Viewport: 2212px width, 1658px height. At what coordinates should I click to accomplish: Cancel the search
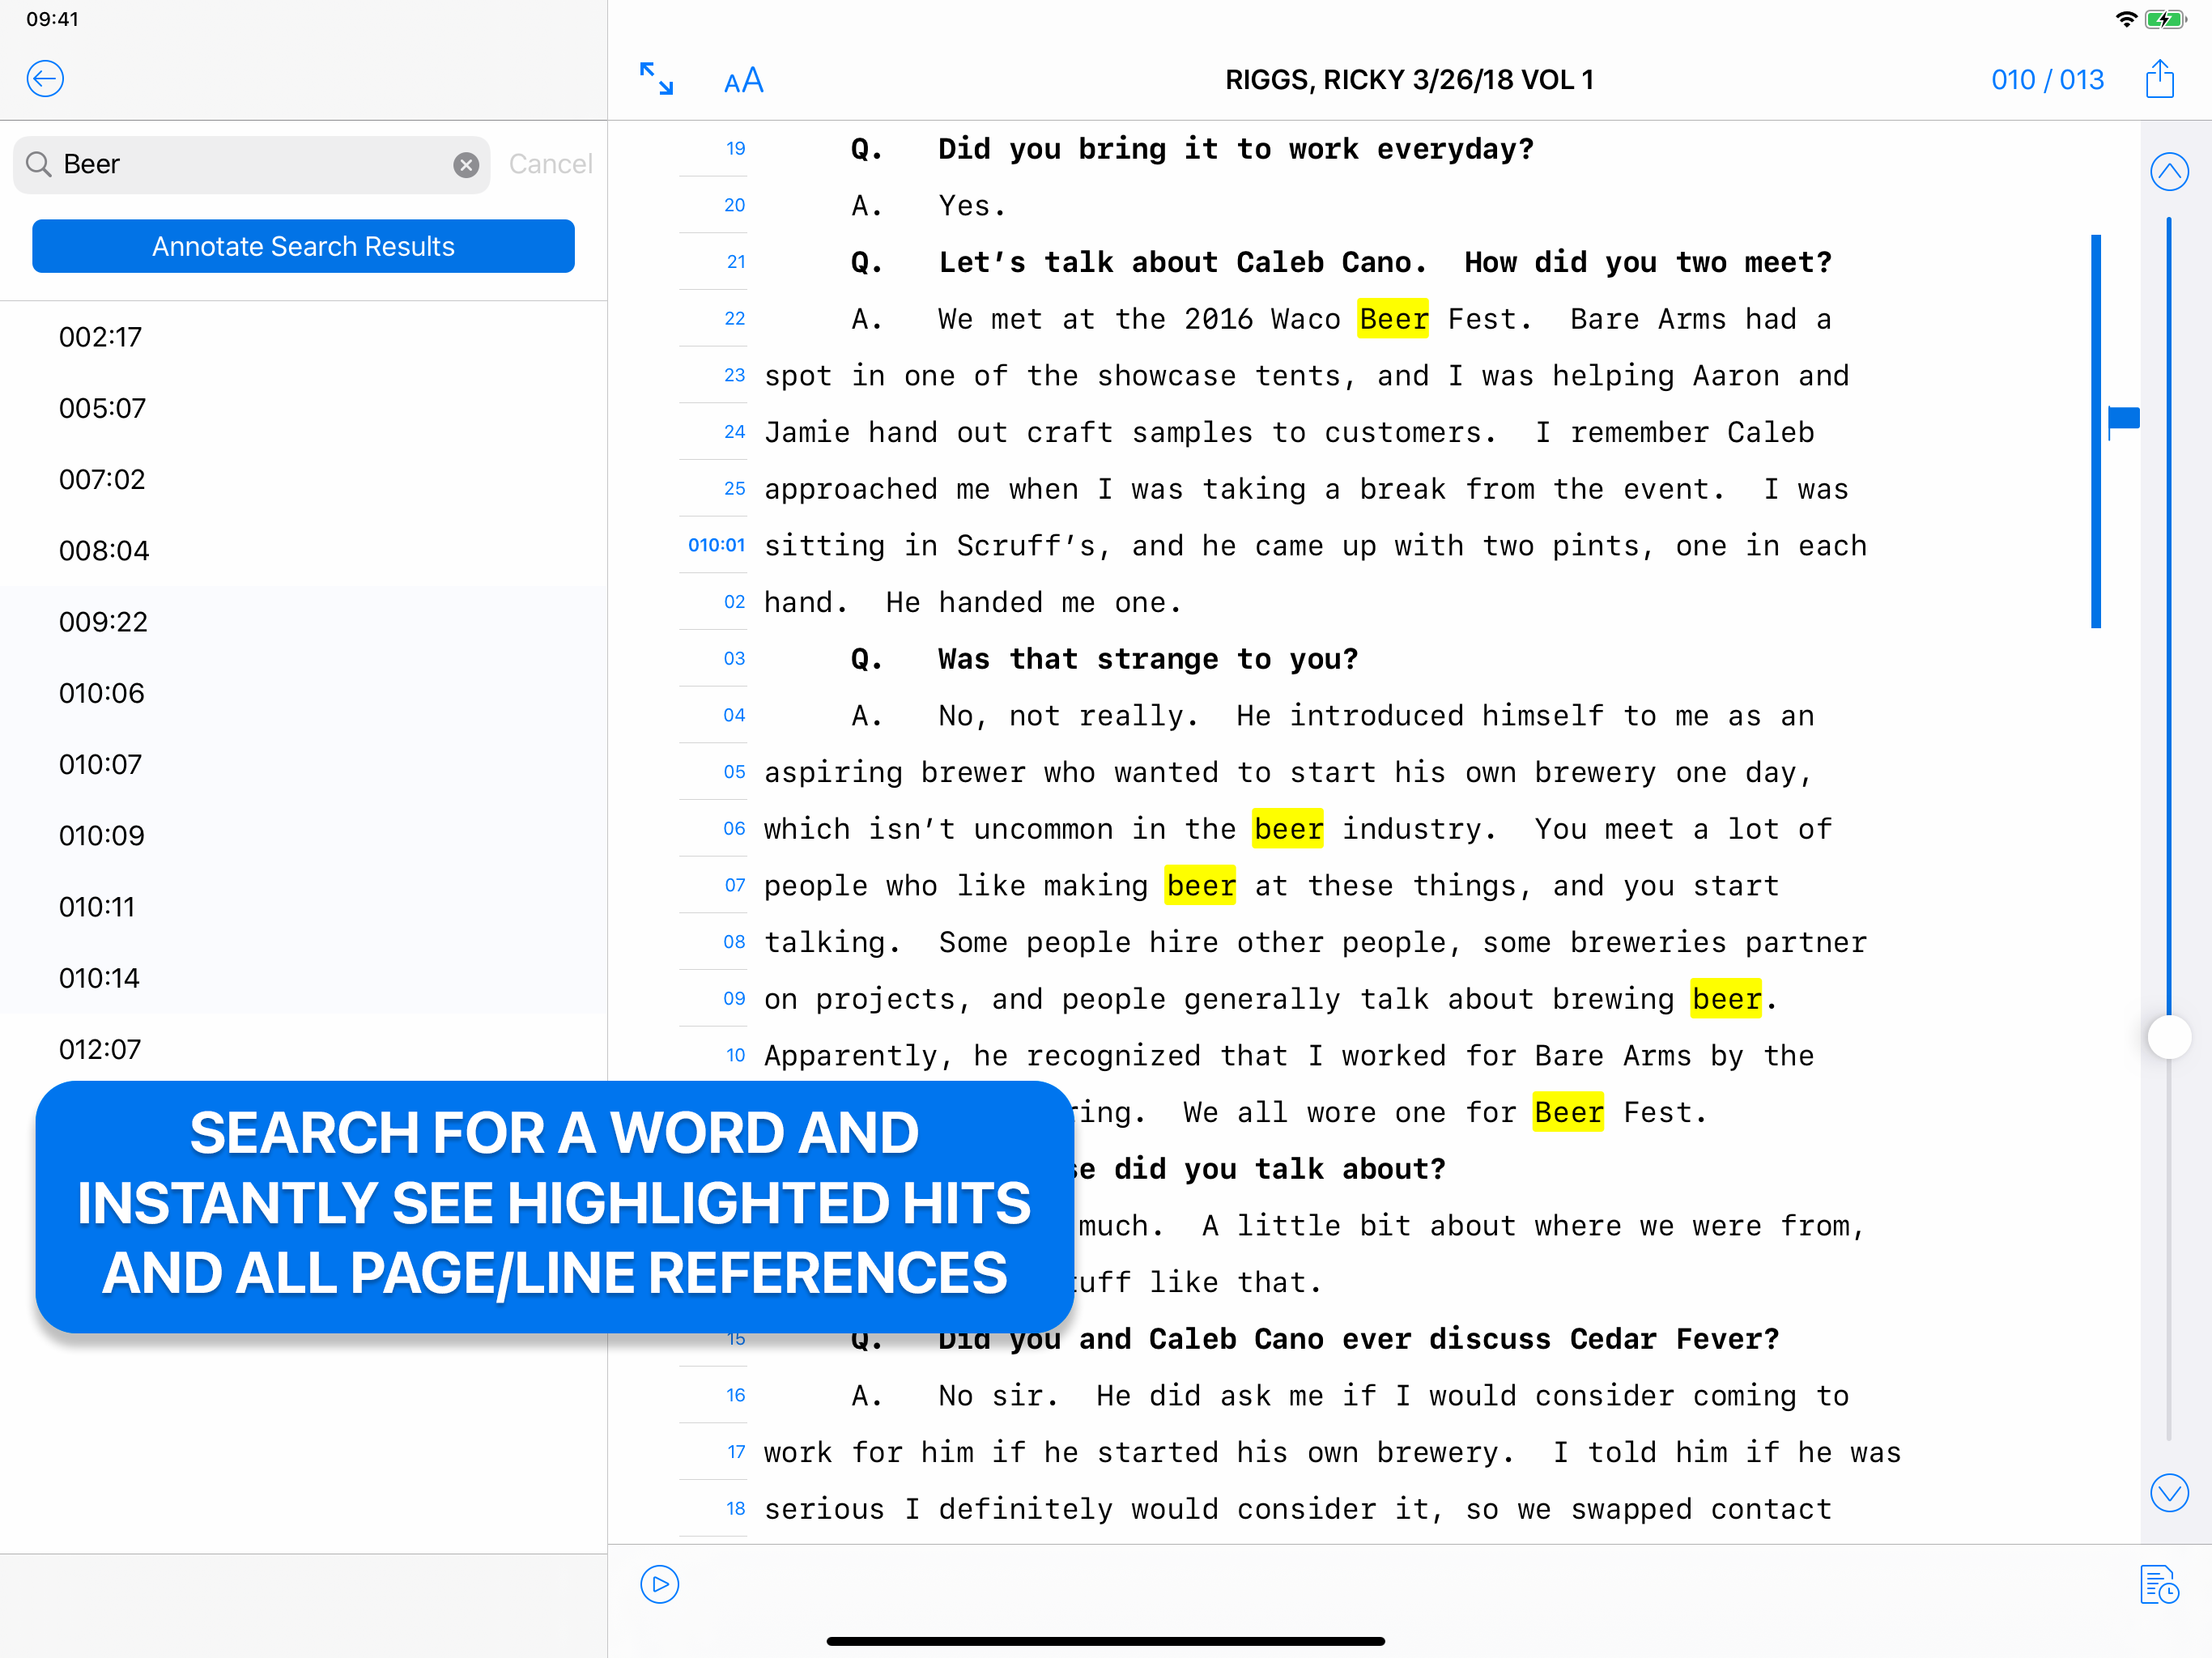pos(550,165)
